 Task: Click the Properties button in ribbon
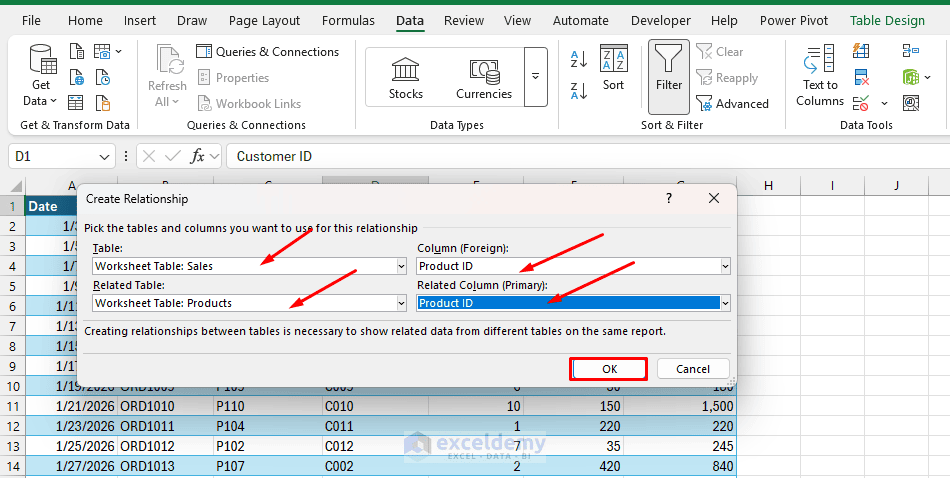coord(233,78)
